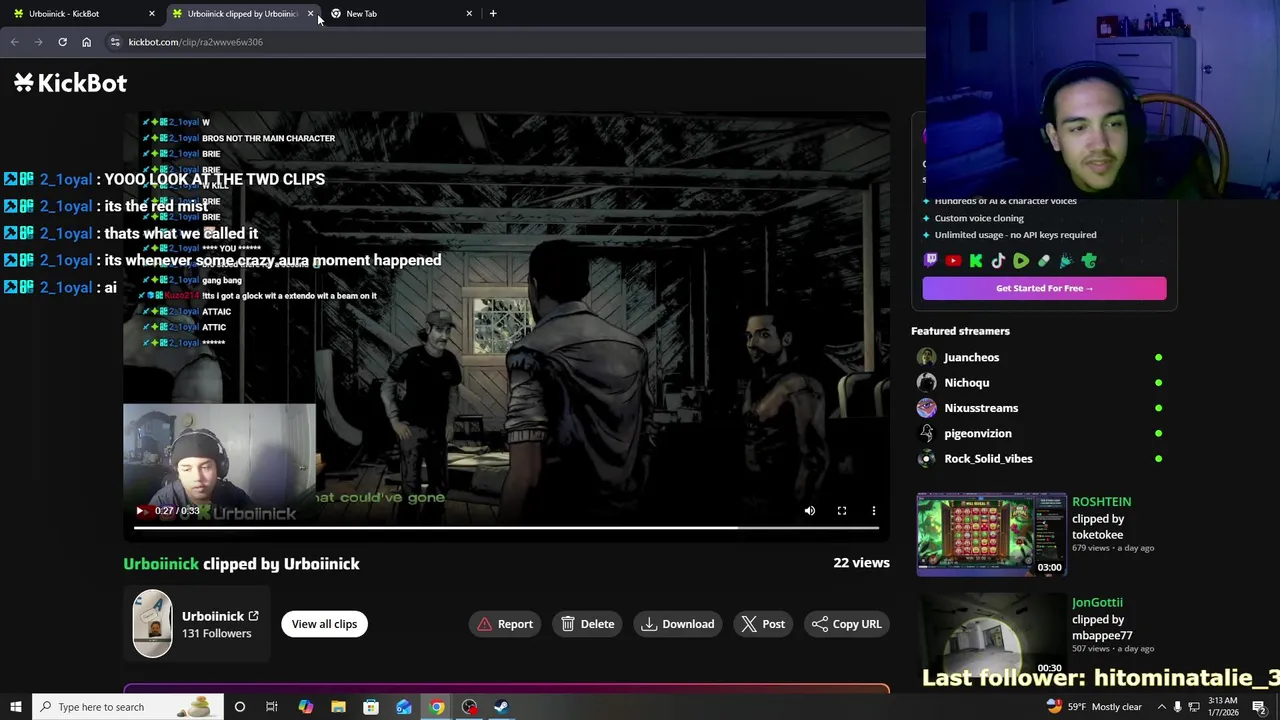Viewport: 1280px width, 720px height.
Task: Enter fullscreen video mode
Action: click(842, 511)
